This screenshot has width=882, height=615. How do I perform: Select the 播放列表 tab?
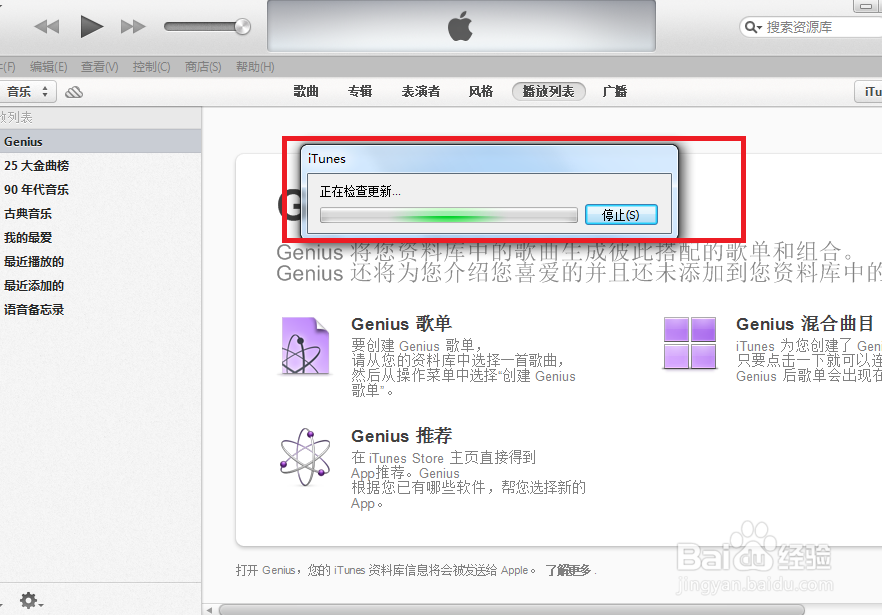click(x=548, y=91)
